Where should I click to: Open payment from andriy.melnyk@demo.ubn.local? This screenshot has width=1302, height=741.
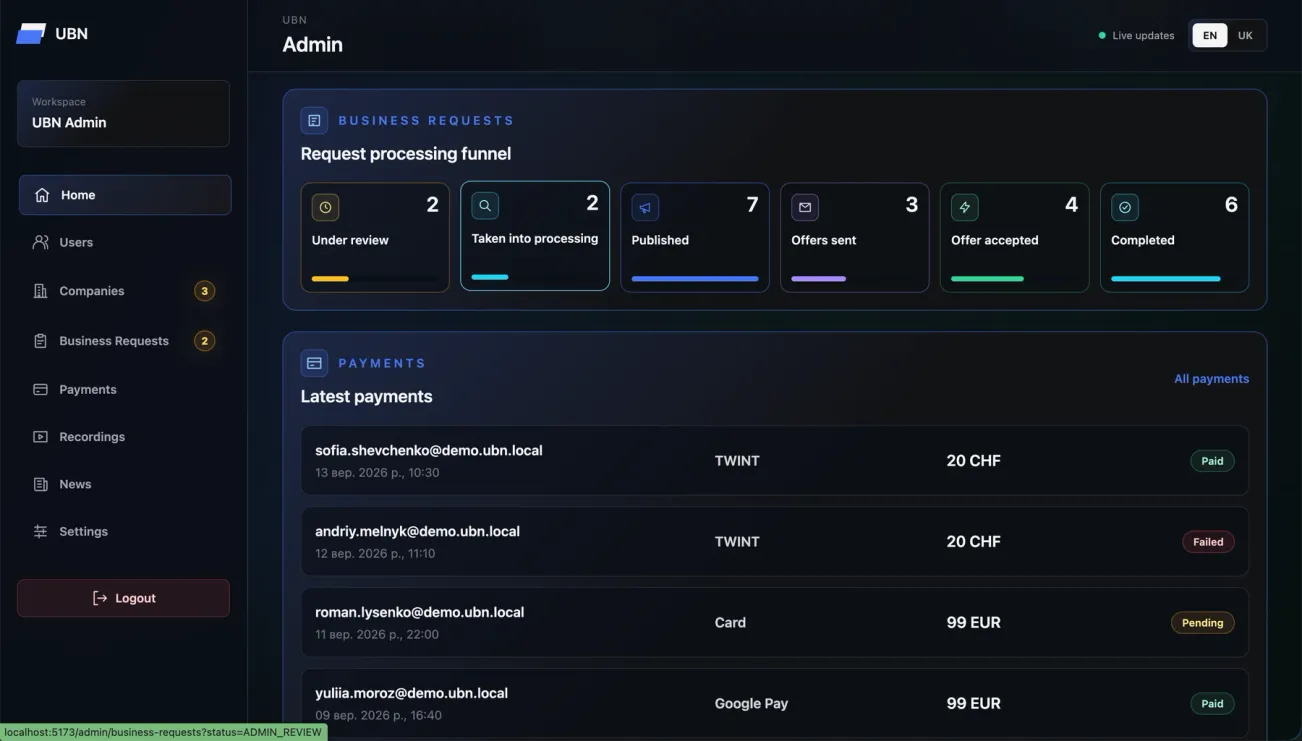775,542
